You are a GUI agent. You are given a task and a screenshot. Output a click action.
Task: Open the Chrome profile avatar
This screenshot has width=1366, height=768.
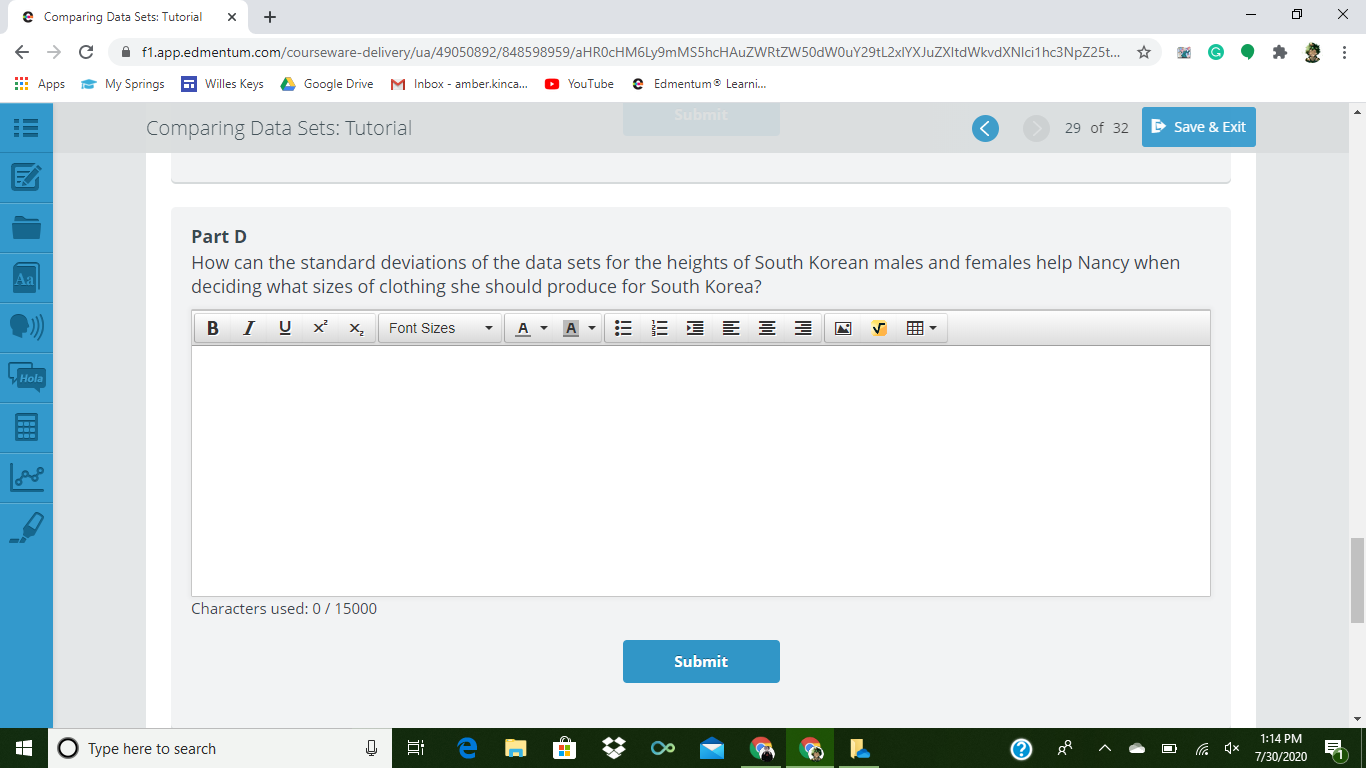pos(1313,52)
